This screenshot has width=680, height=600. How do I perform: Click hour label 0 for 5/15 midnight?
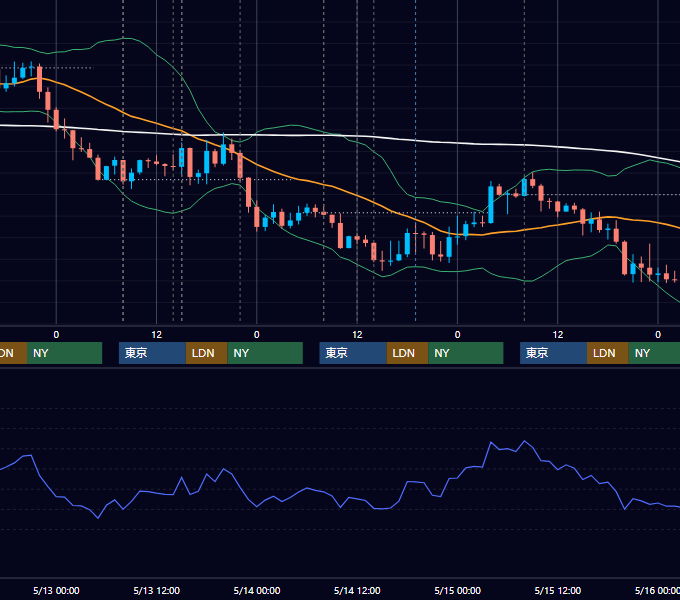(458, 335)
